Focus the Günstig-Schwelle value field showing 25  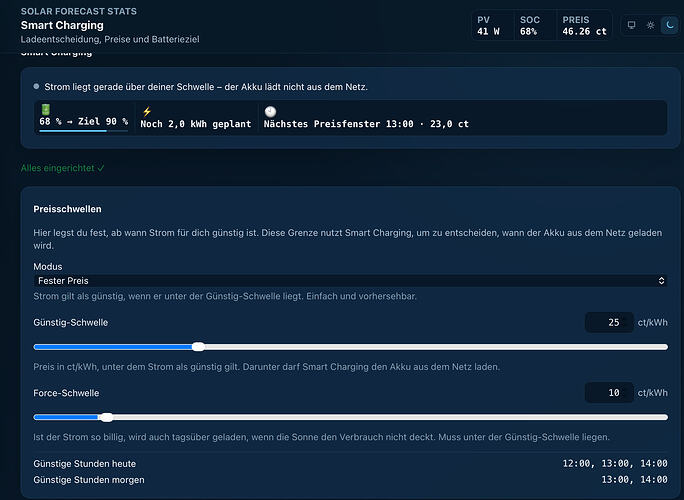[609, 322]
